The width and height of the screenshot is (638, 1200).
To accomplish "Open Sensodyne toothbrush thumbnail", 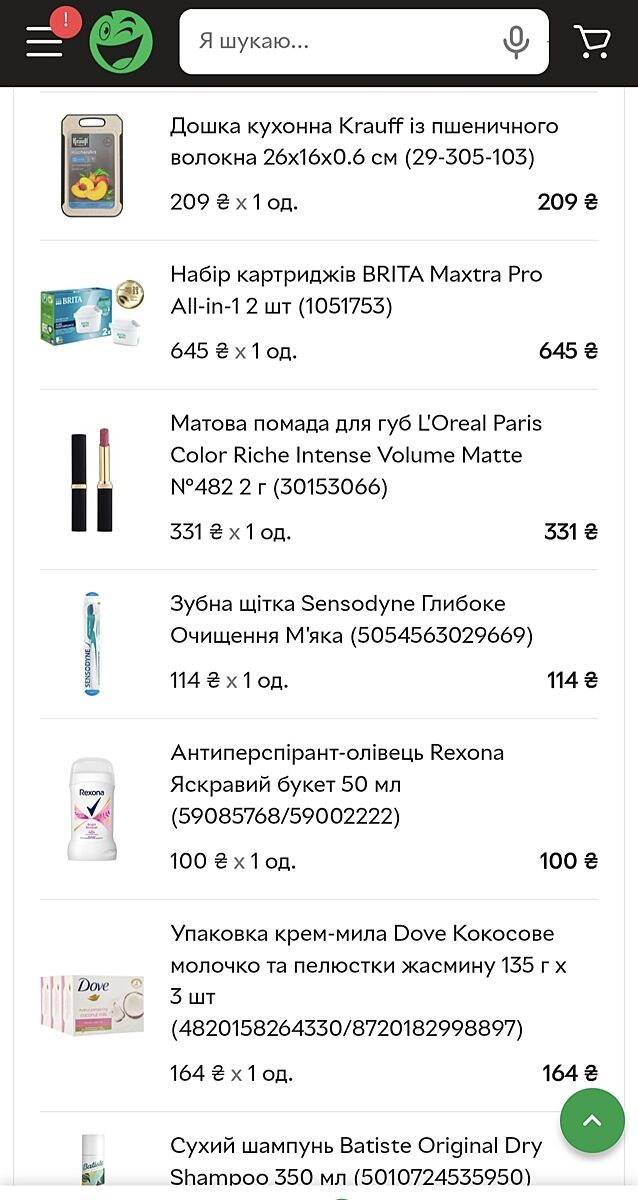I will tap(92, 644).
